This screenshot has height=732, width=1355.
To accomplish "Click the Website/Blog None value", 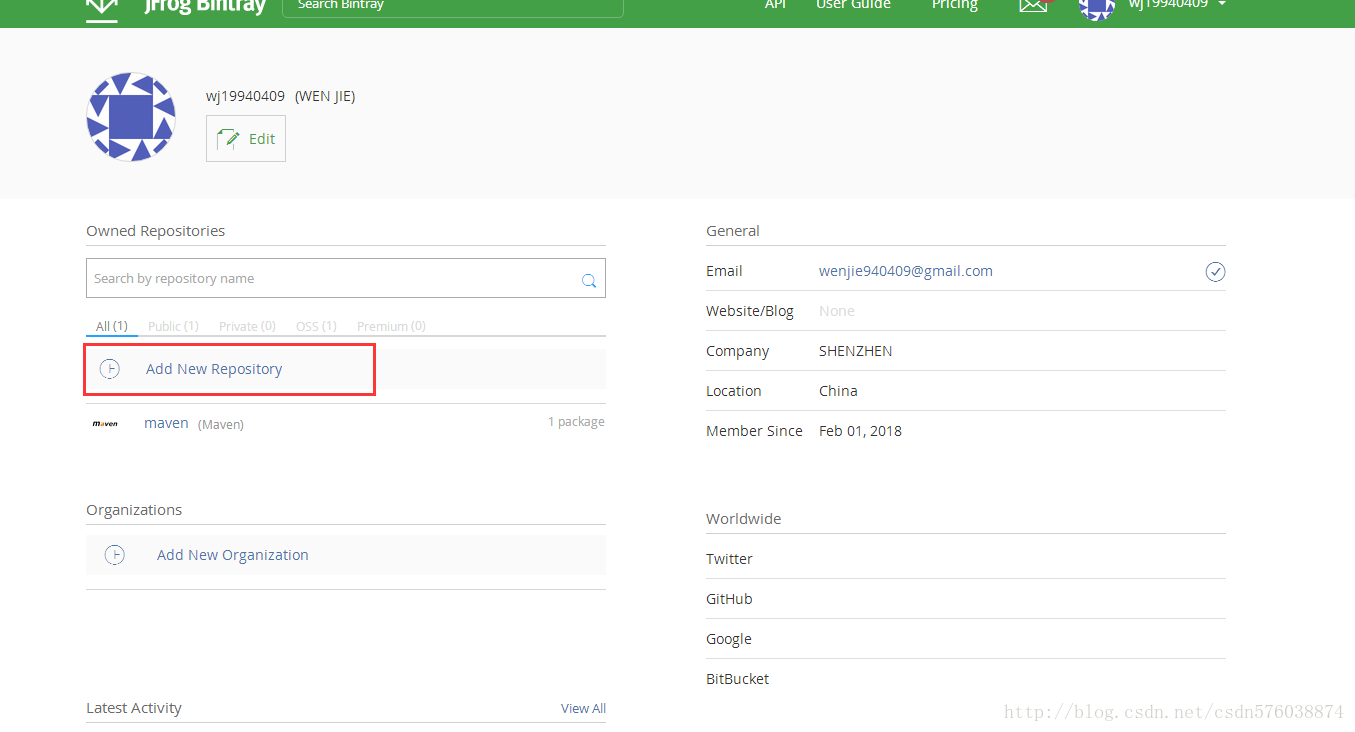I will pyautogui.click(x=837, y=311).
